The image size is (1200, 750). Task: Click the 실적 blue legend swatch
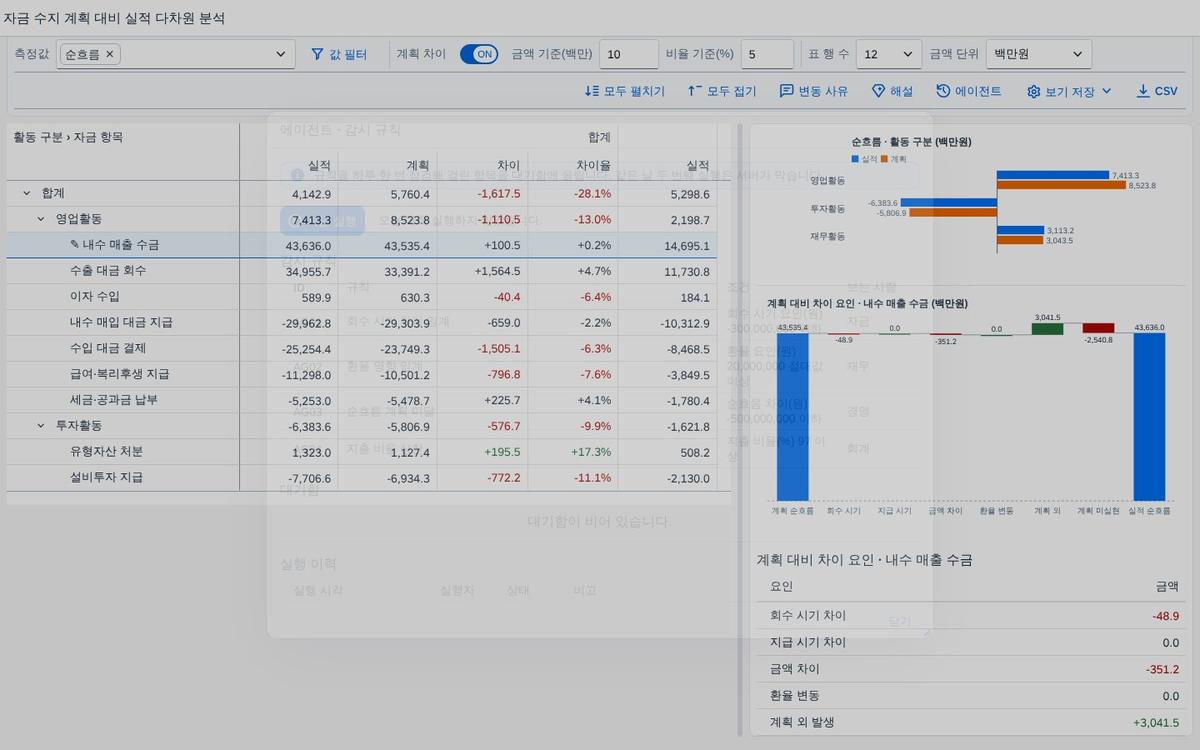click(x=855, y=159)
